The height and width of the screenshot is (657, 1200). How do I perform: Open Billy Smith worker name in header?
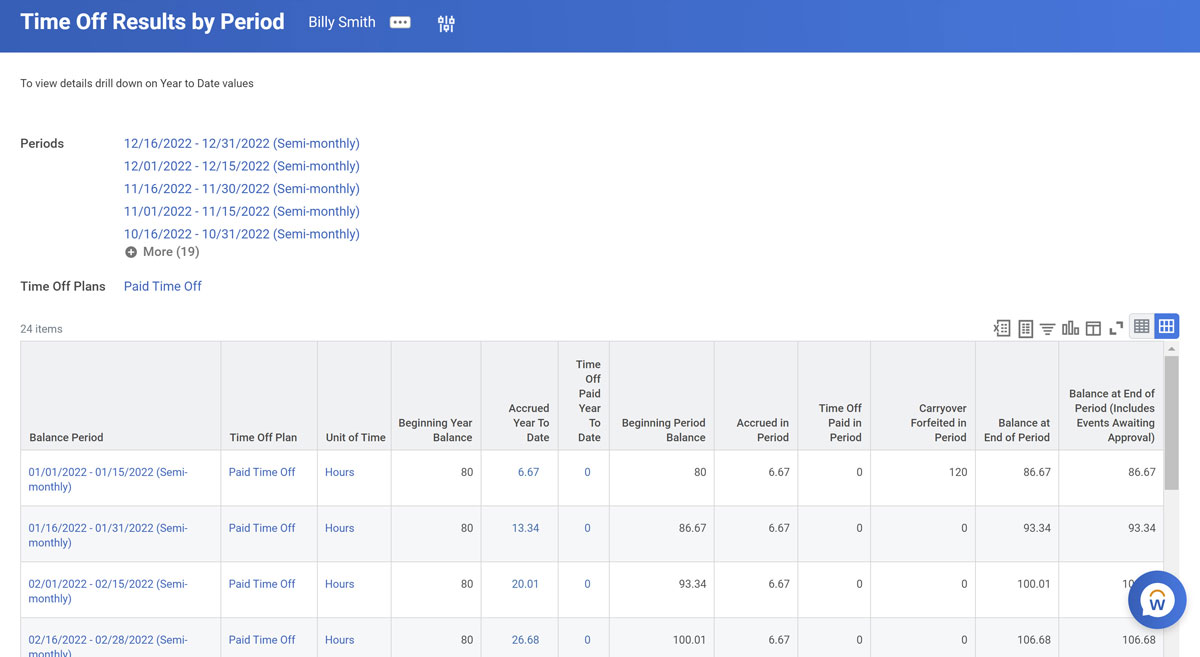pyautogui.click(x=342, y=22)
